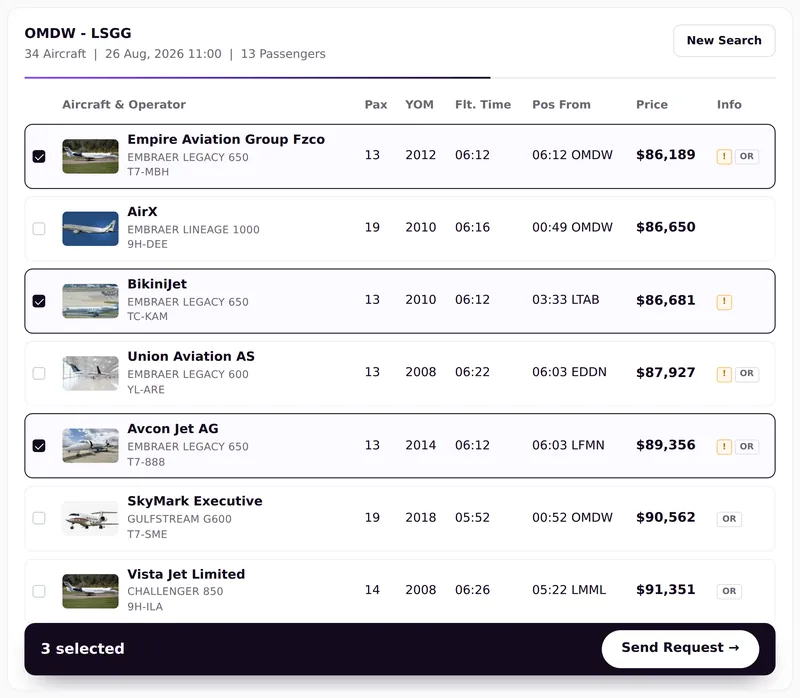This screenshot has width=800, height=698.
Task: Click the Price column header
Action: [x=652, y=105]
